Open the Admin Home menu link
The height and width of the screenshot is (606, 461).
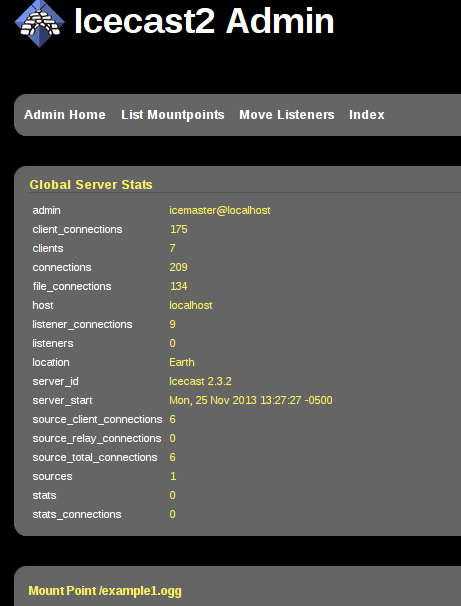click(x=65, y=115)
